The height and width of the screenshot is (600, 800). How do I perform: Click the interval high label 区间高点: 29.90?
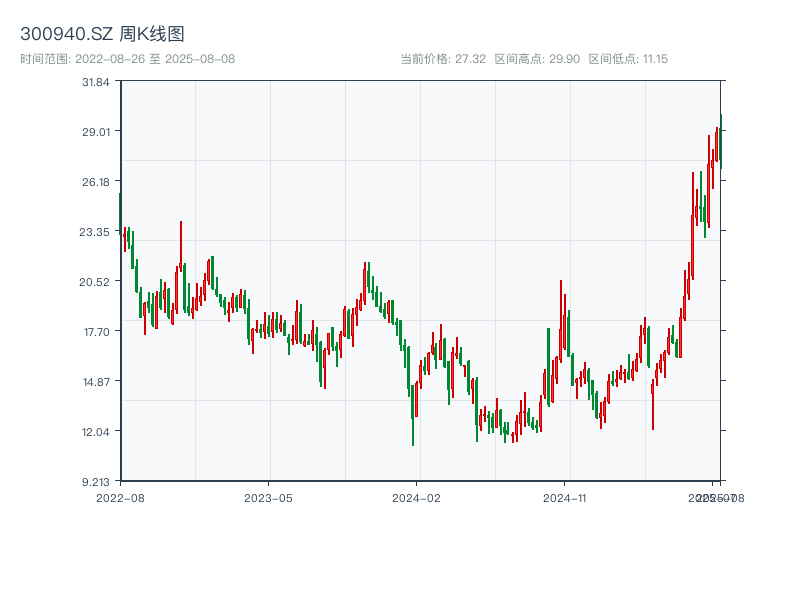tap(537, 59)
